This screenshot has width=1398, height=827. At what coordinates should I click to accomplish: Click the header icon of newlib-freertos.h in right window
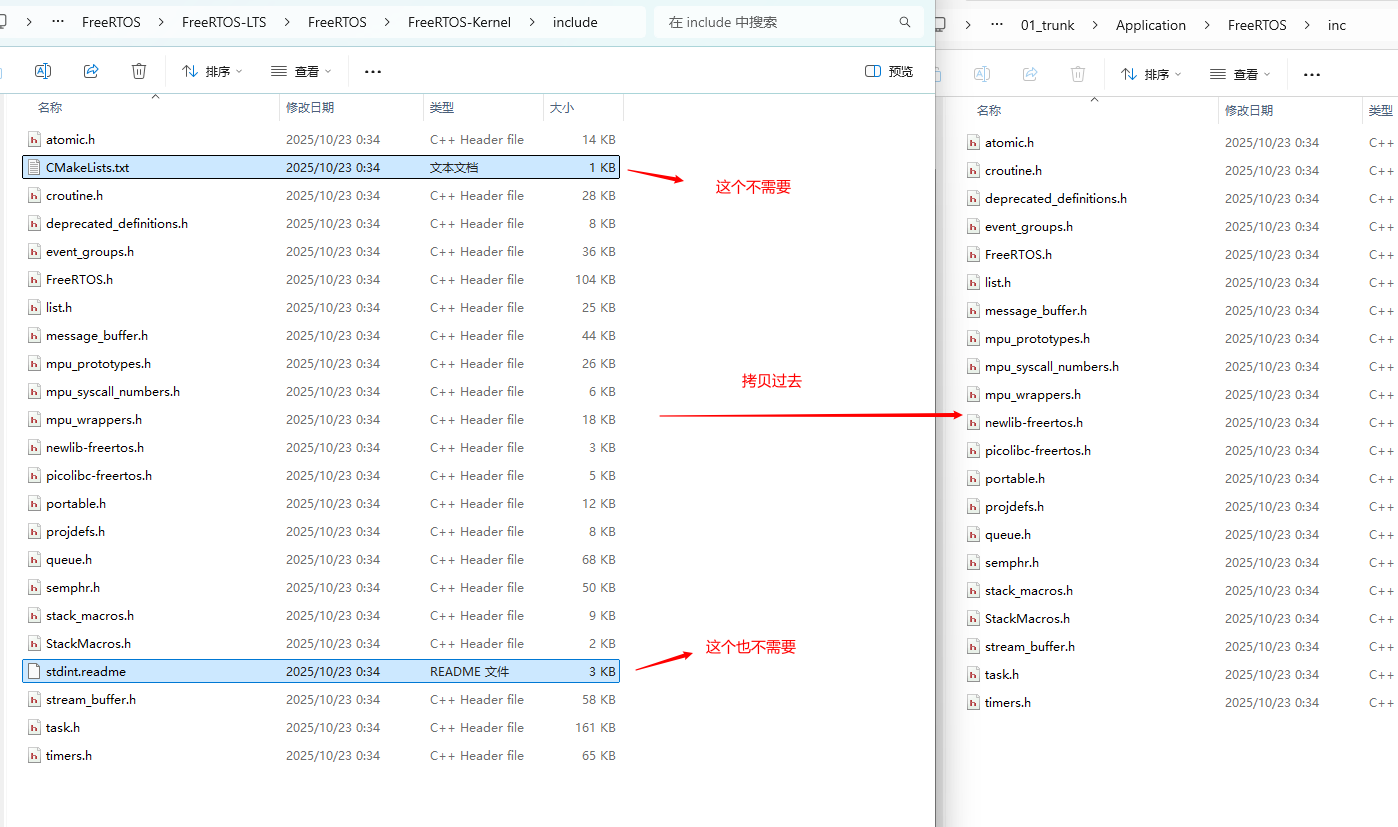(x=973, y=422)
